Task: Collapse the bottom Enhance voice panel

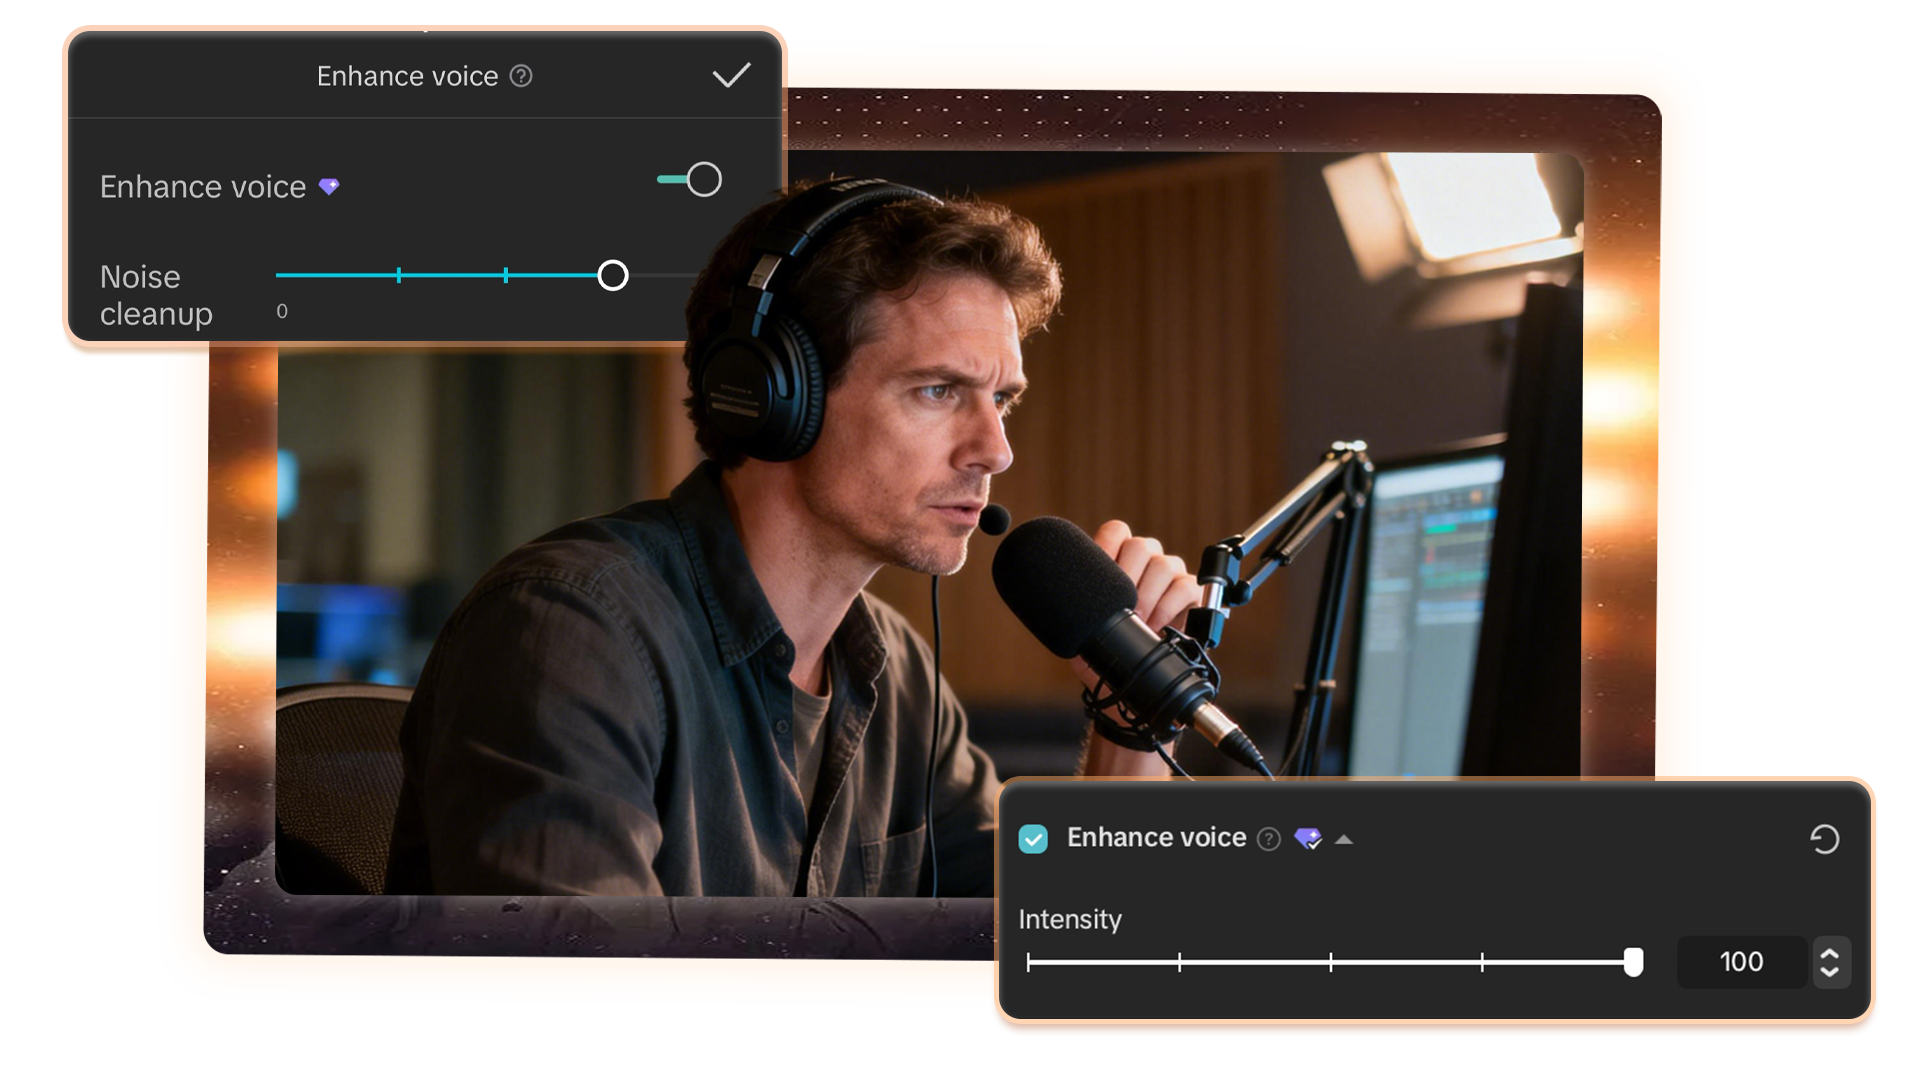Action: 1345,839
